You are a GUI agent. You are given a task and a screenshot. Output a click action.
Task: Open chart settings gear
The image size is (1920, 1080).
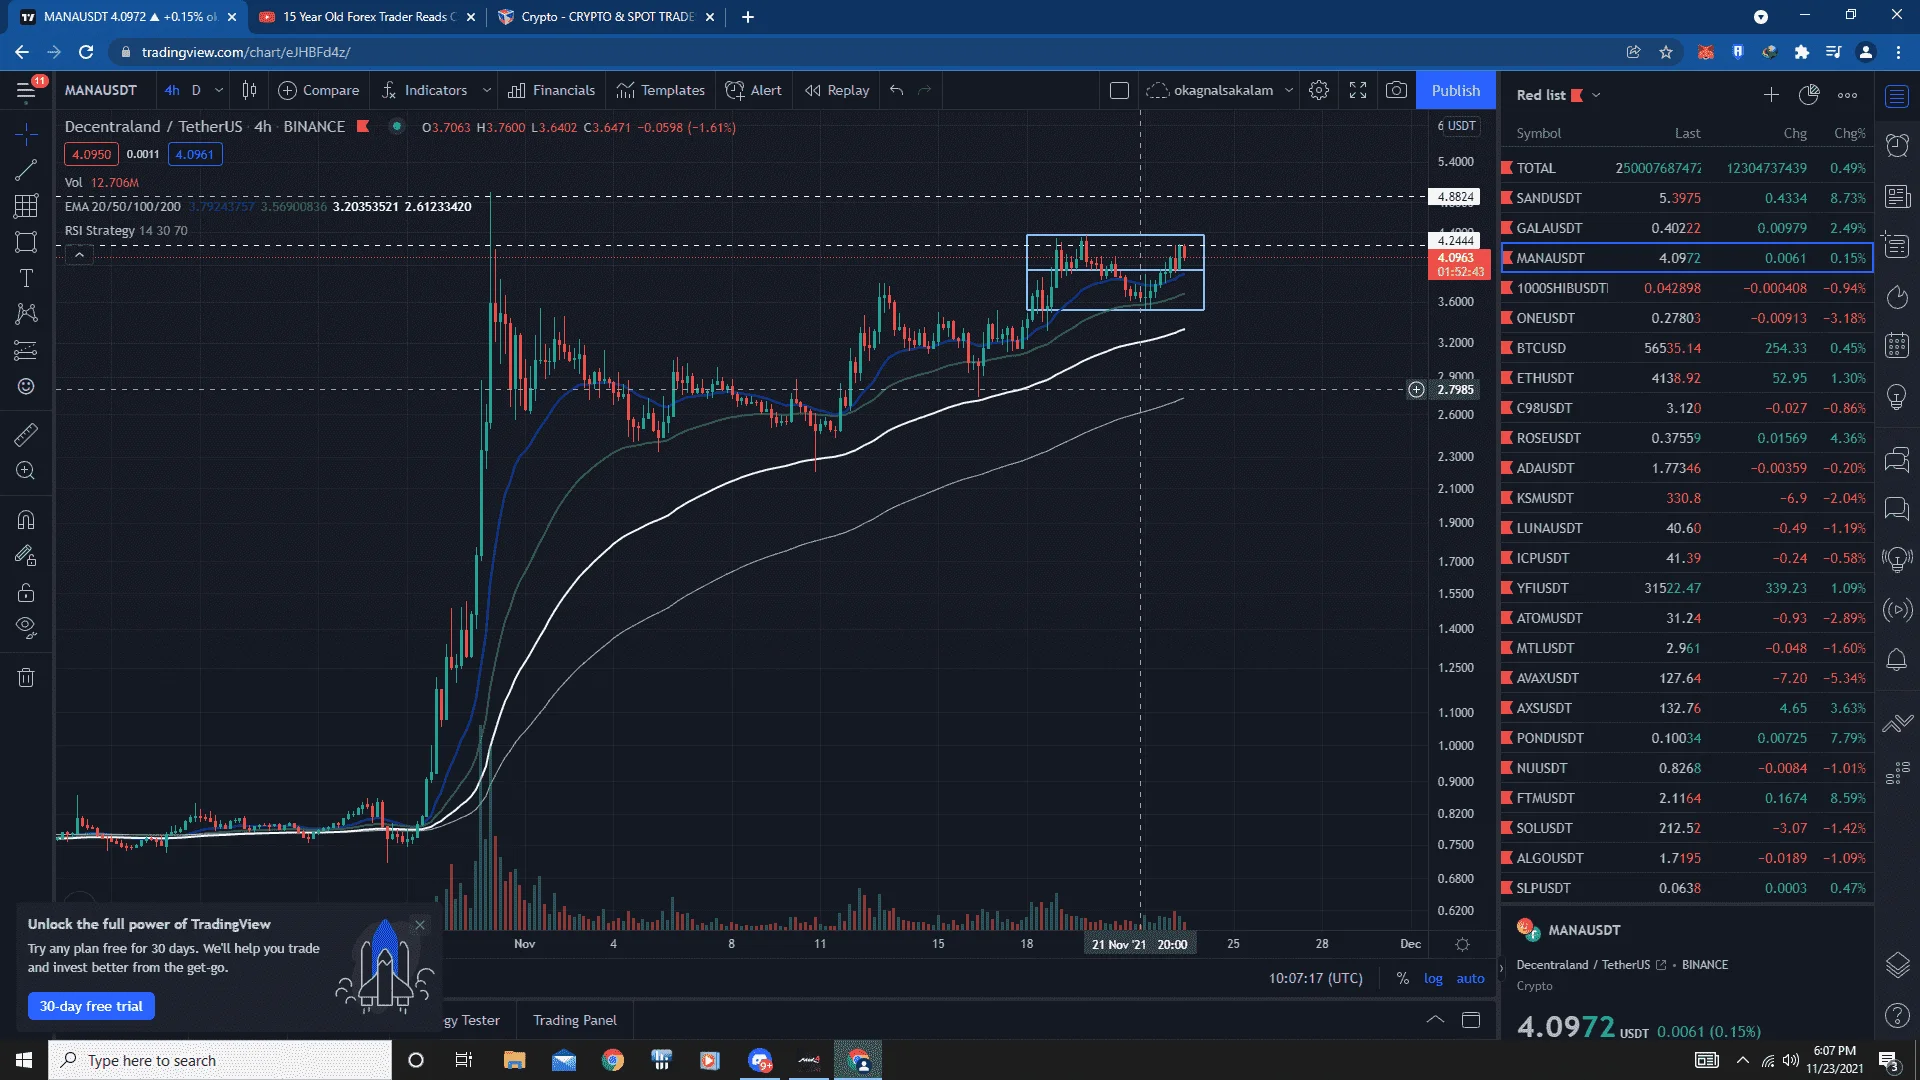1319,90
